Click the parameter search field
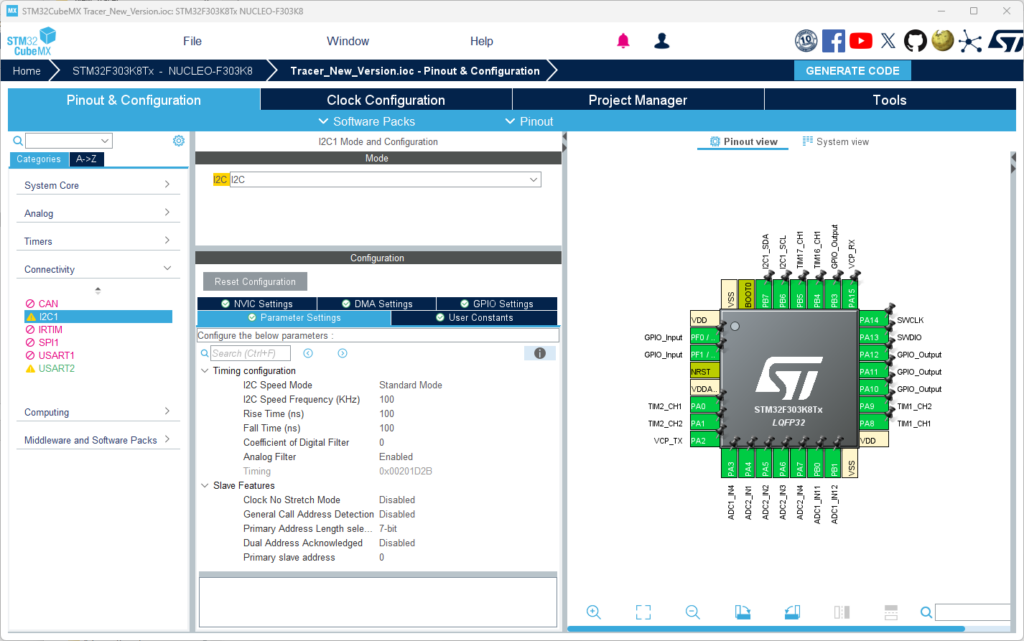Viewport: 1024px width, 641px height. [x=250, y=353]
